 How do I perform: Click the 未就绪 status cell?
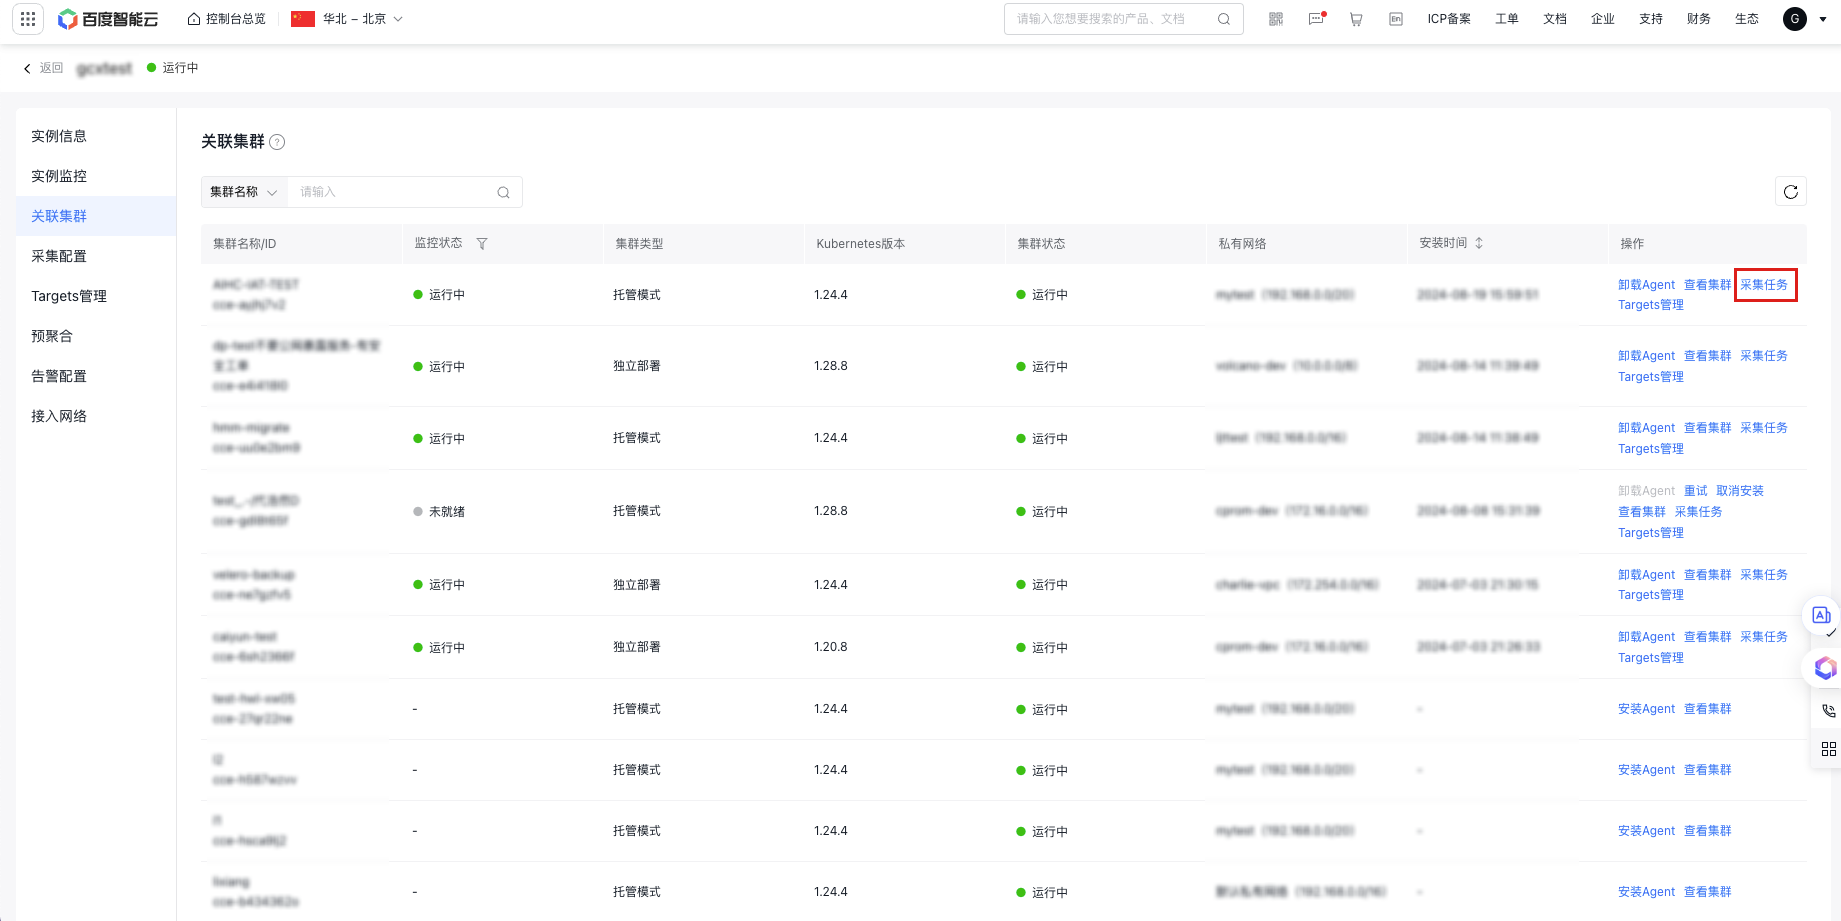[x=439, y=512]
